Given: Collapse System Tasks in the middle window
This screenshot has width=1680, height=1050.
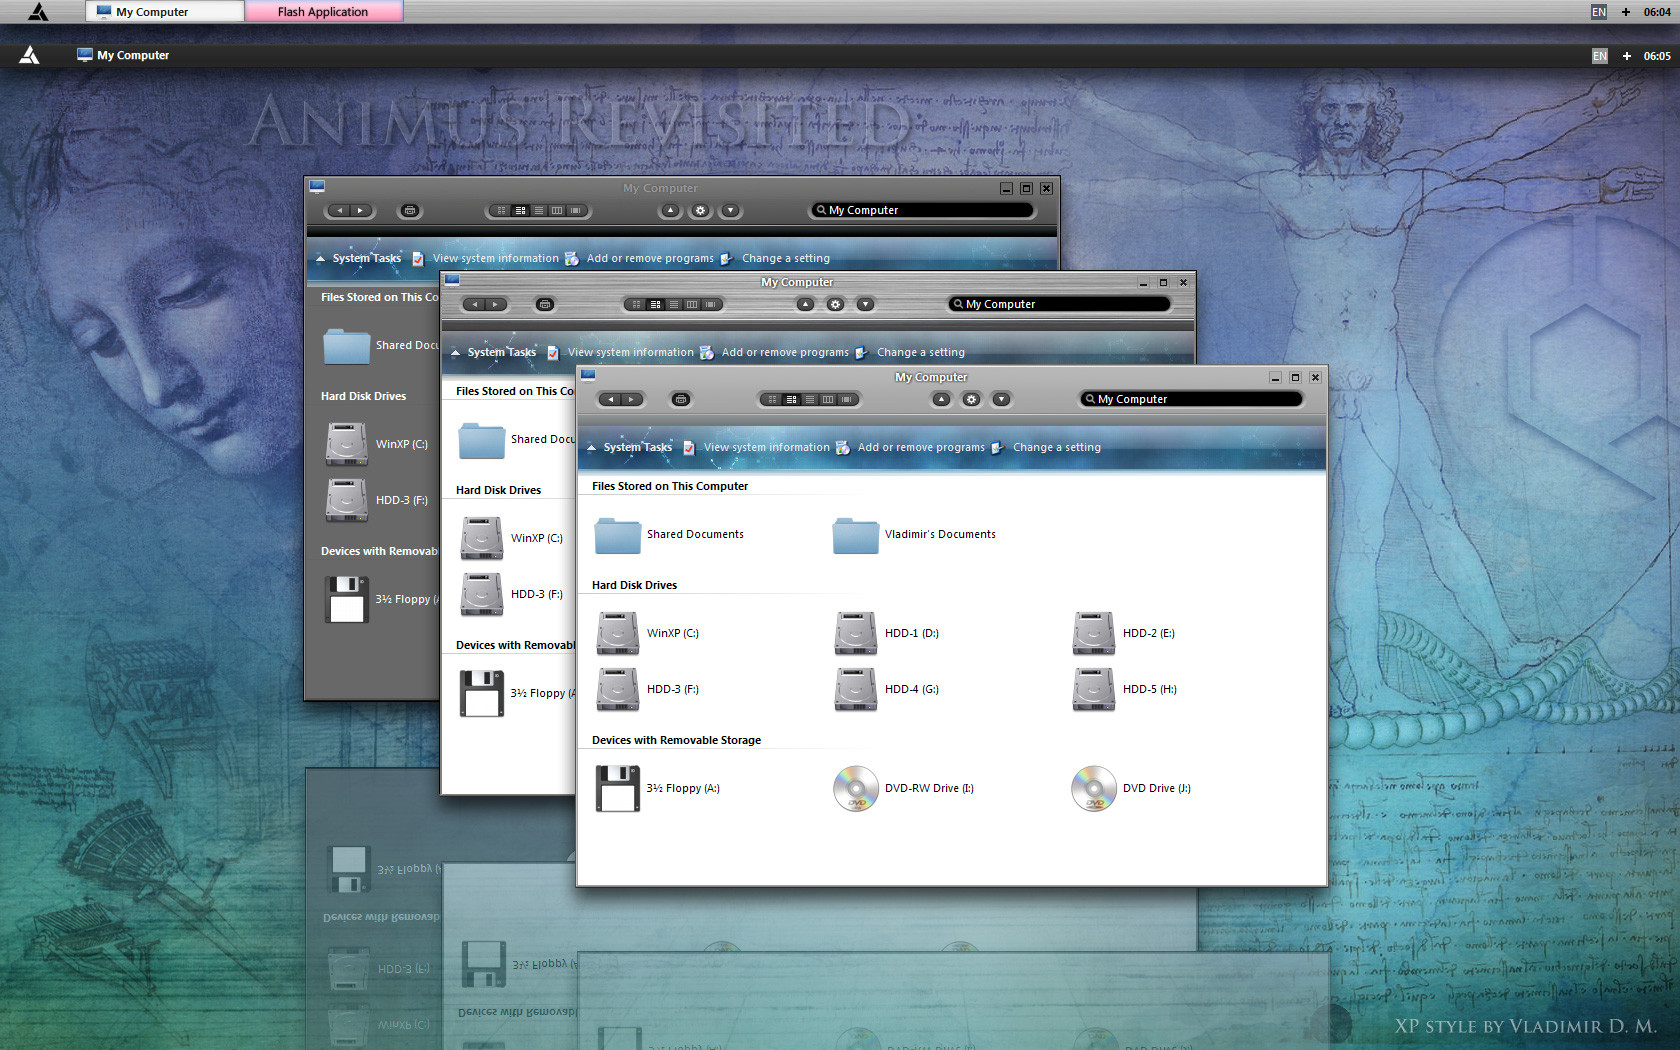Looking at the screenshot, I should [x=456, y=352].
